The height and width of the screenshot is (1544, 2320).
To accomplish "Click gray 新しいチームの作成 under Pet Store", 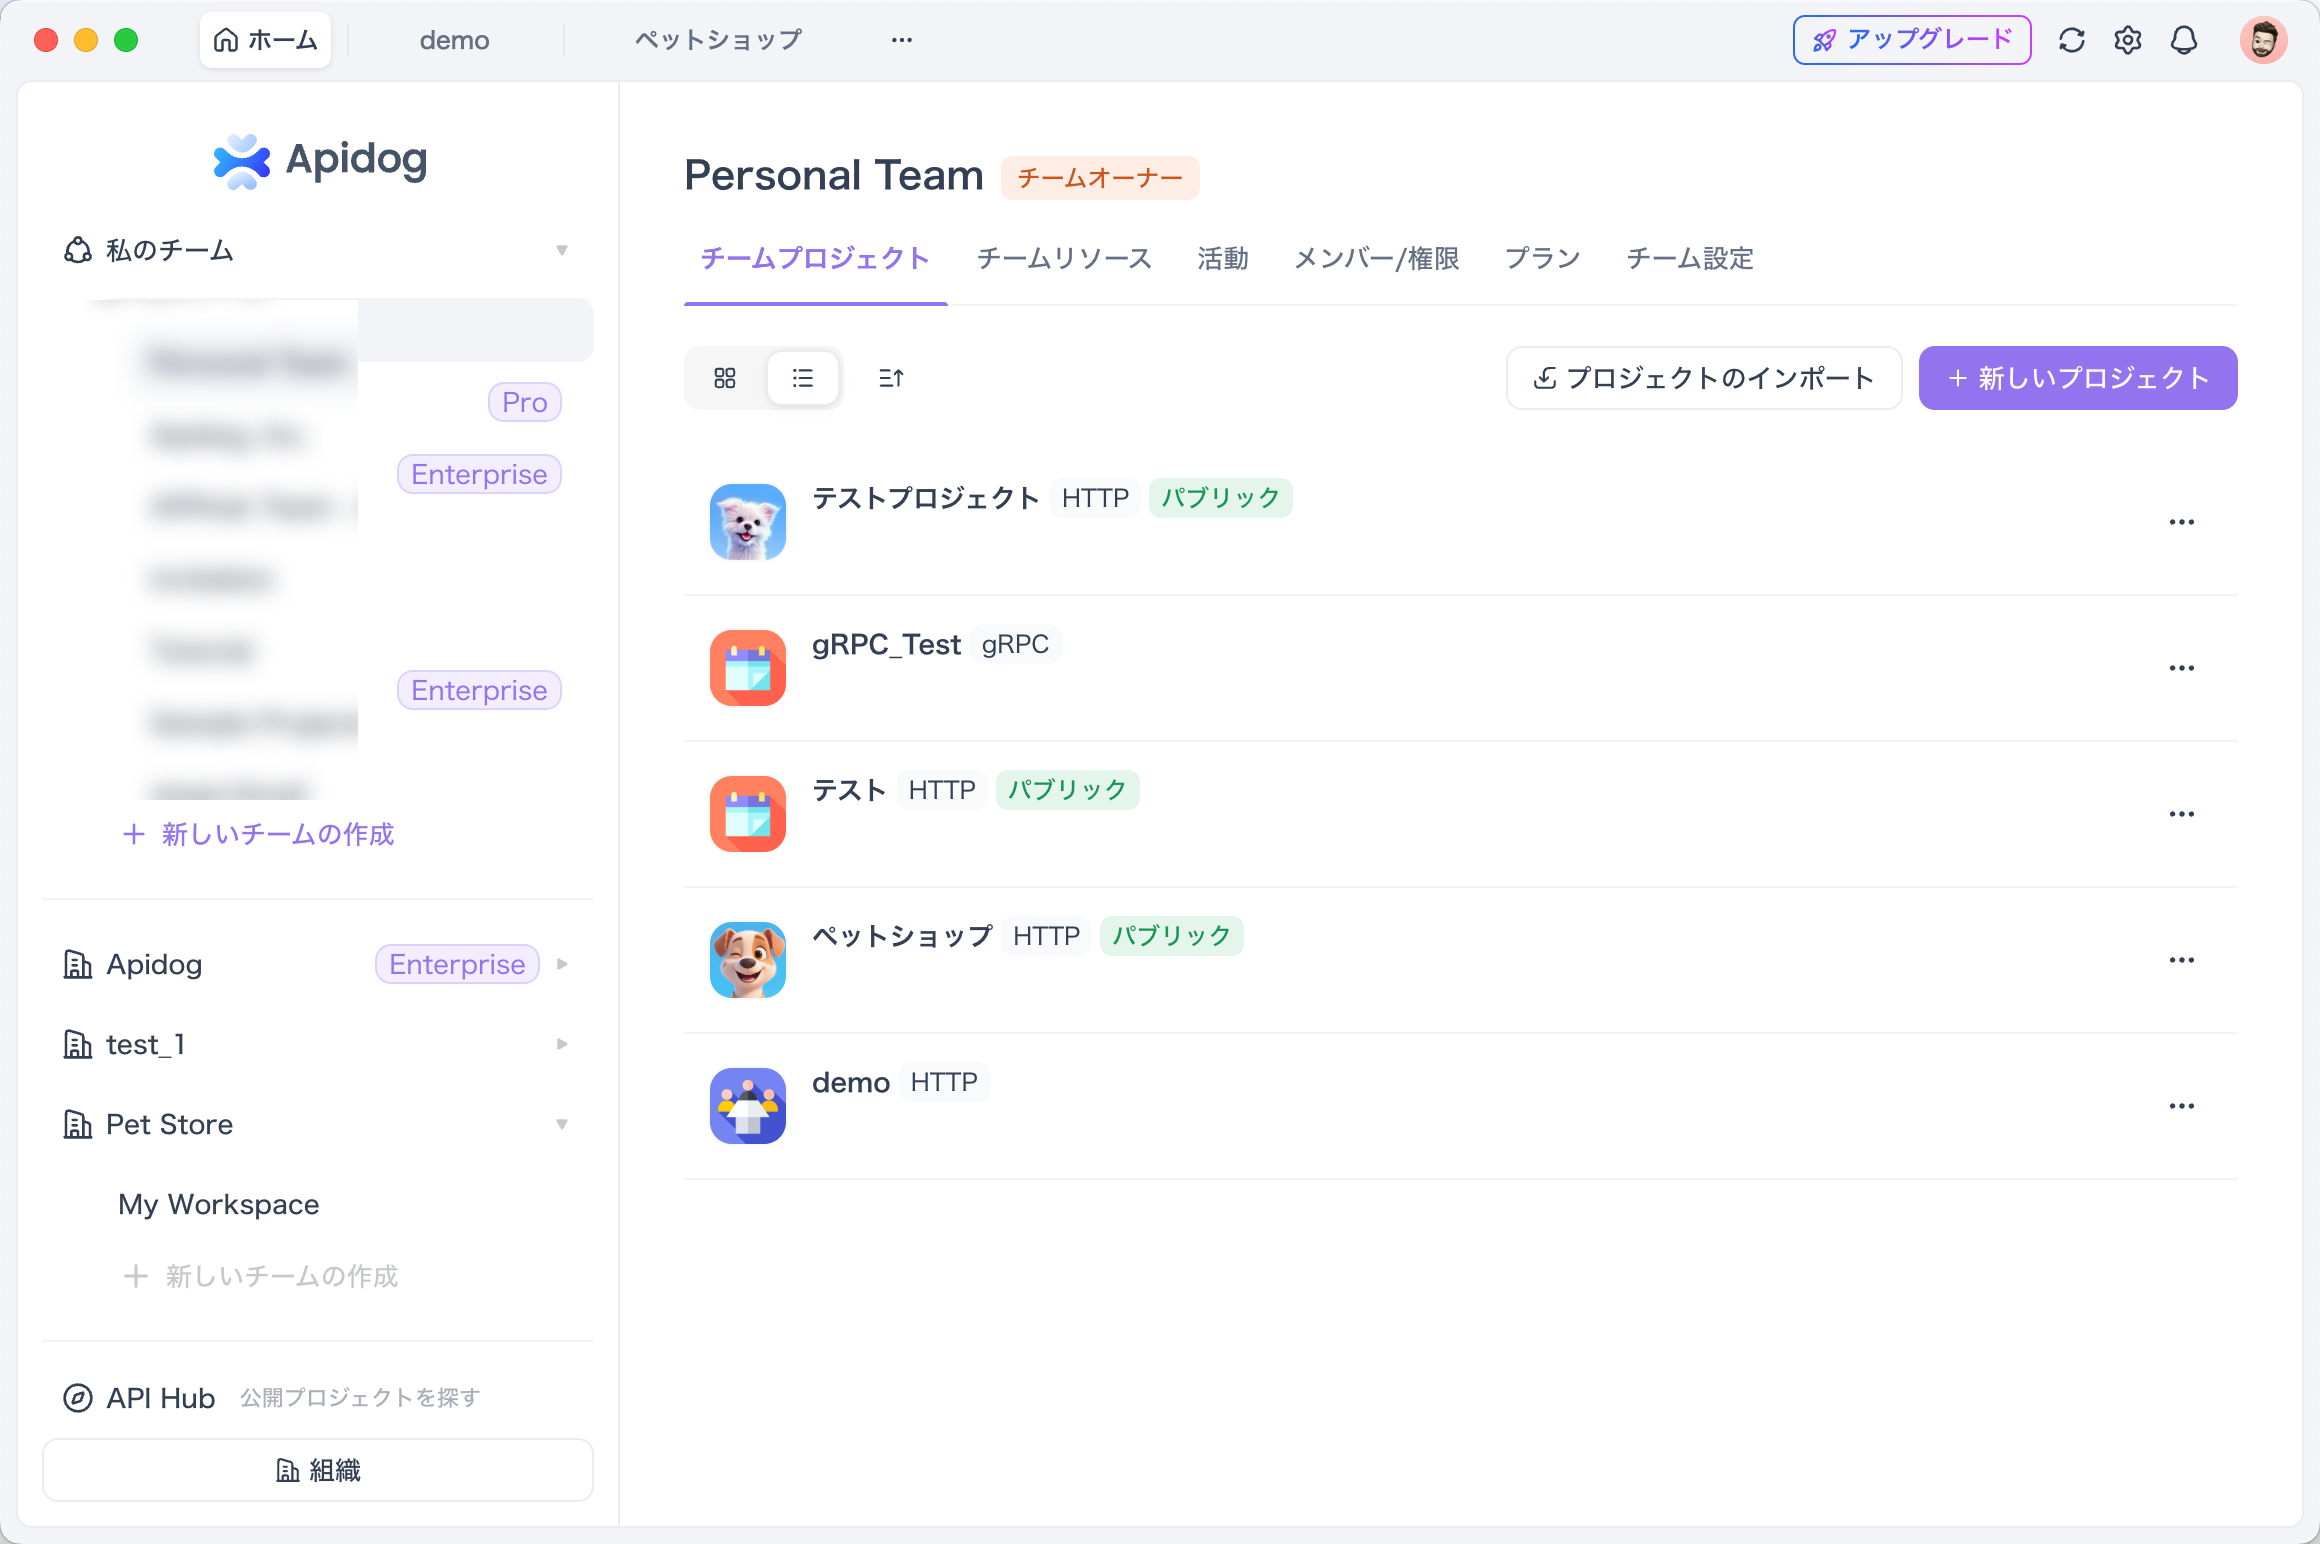I will coord(260,1276).
